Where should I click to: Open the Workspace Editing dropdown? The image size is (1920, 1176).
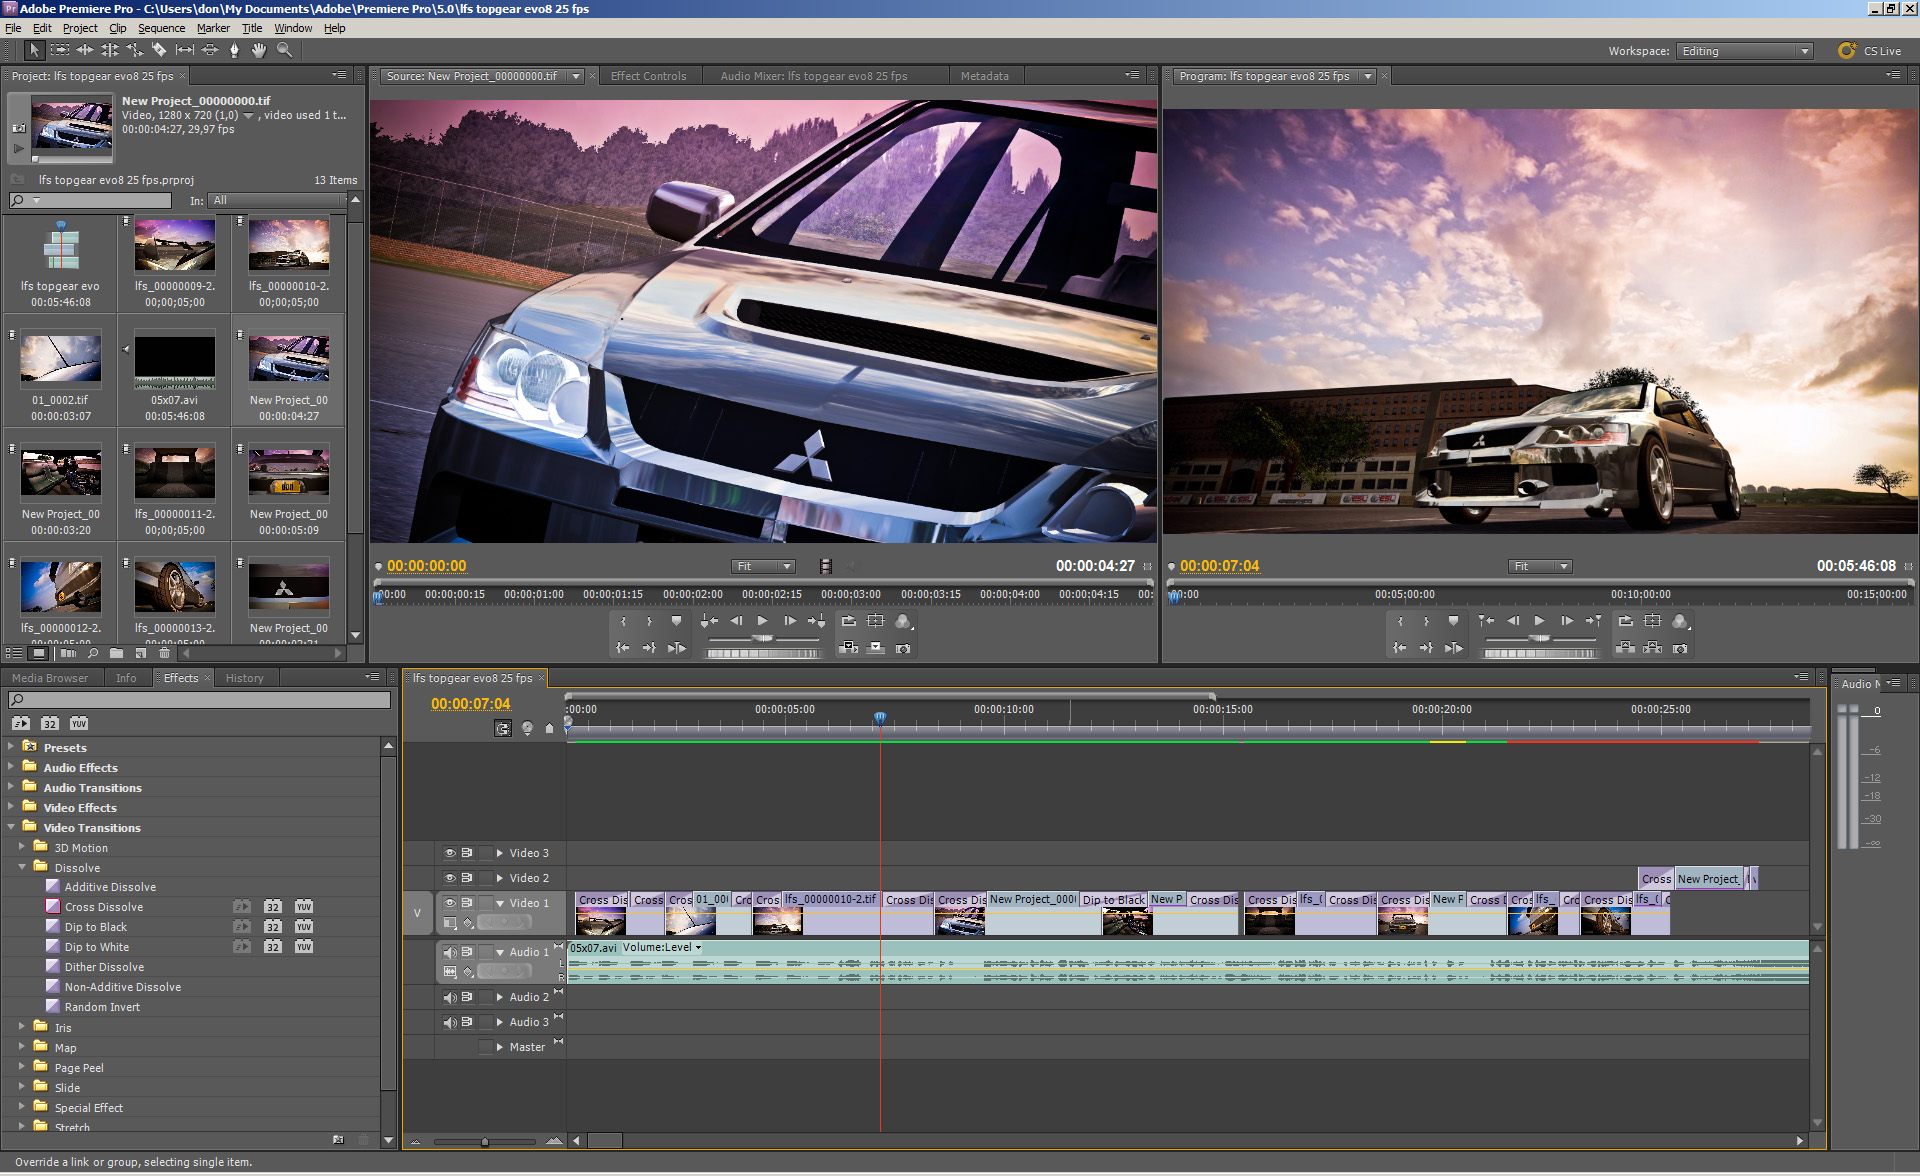pos(1745,51)
